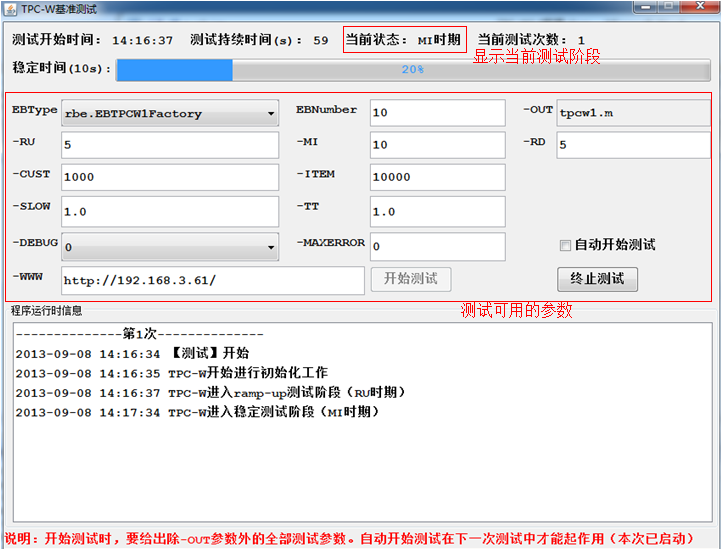Select the -MI input field
Screen dimensions: 721x549
(x=437, y=145)
